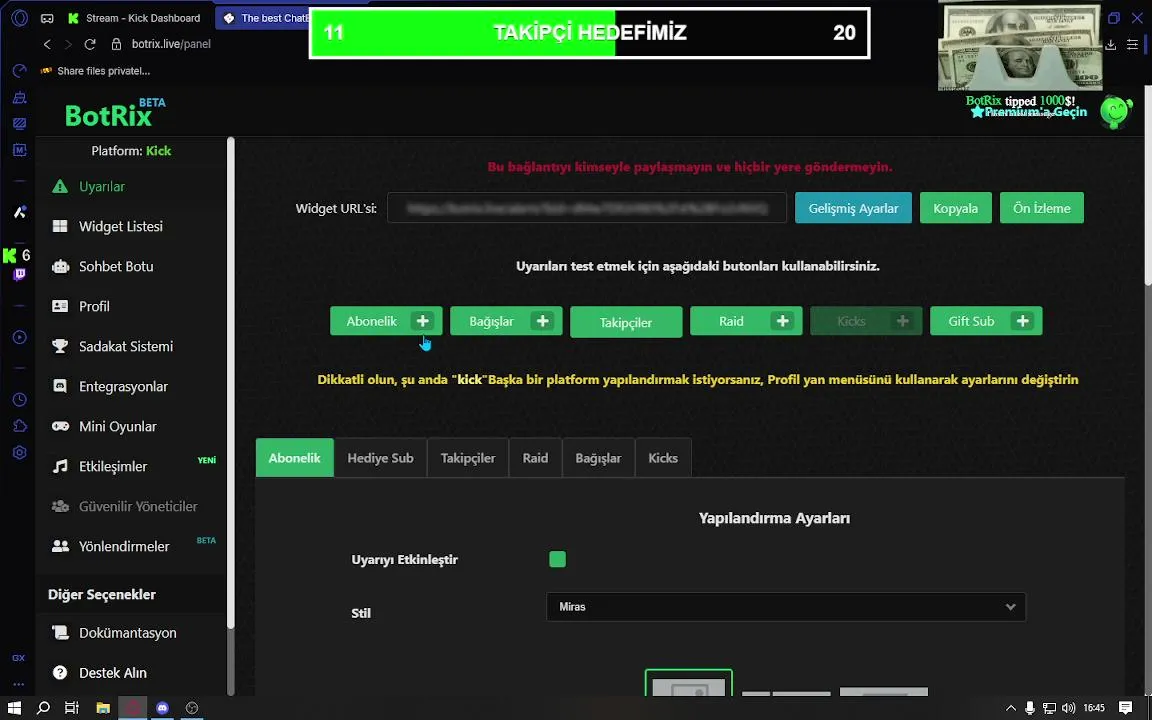Open Dokümantasyon scroll icon
This screenshot has height=720, width=1152.
click(x=60, y=633)
